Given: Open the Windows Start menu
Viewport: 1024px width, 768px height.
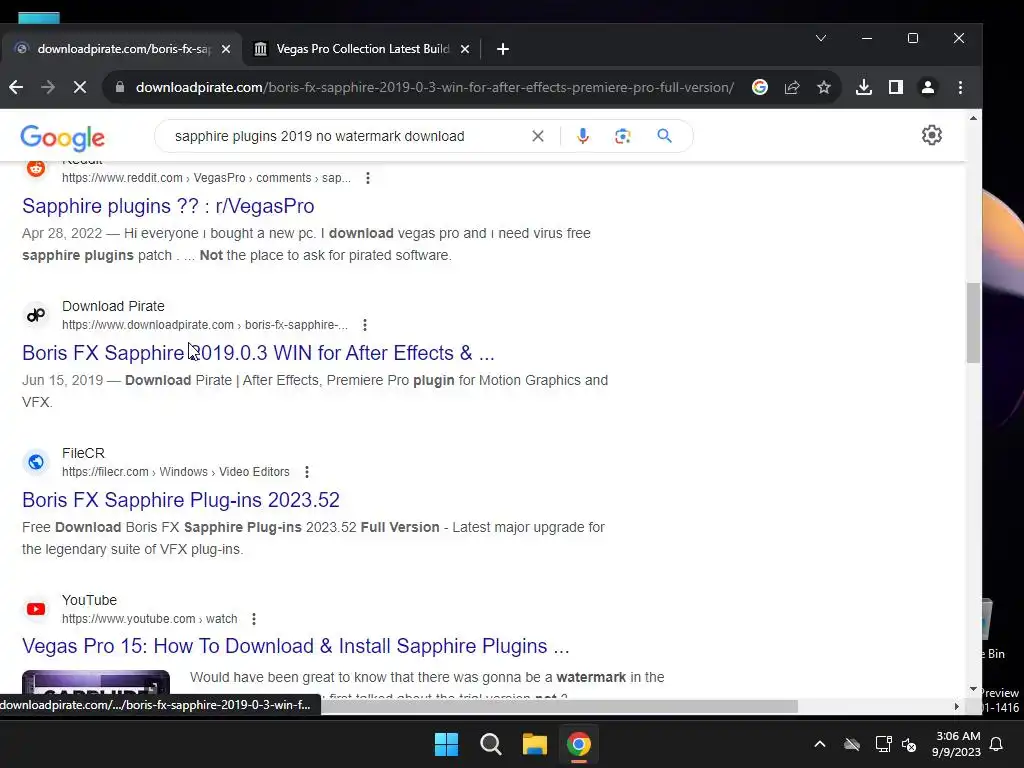Looking at the screenshot, I should pos(447,744).
